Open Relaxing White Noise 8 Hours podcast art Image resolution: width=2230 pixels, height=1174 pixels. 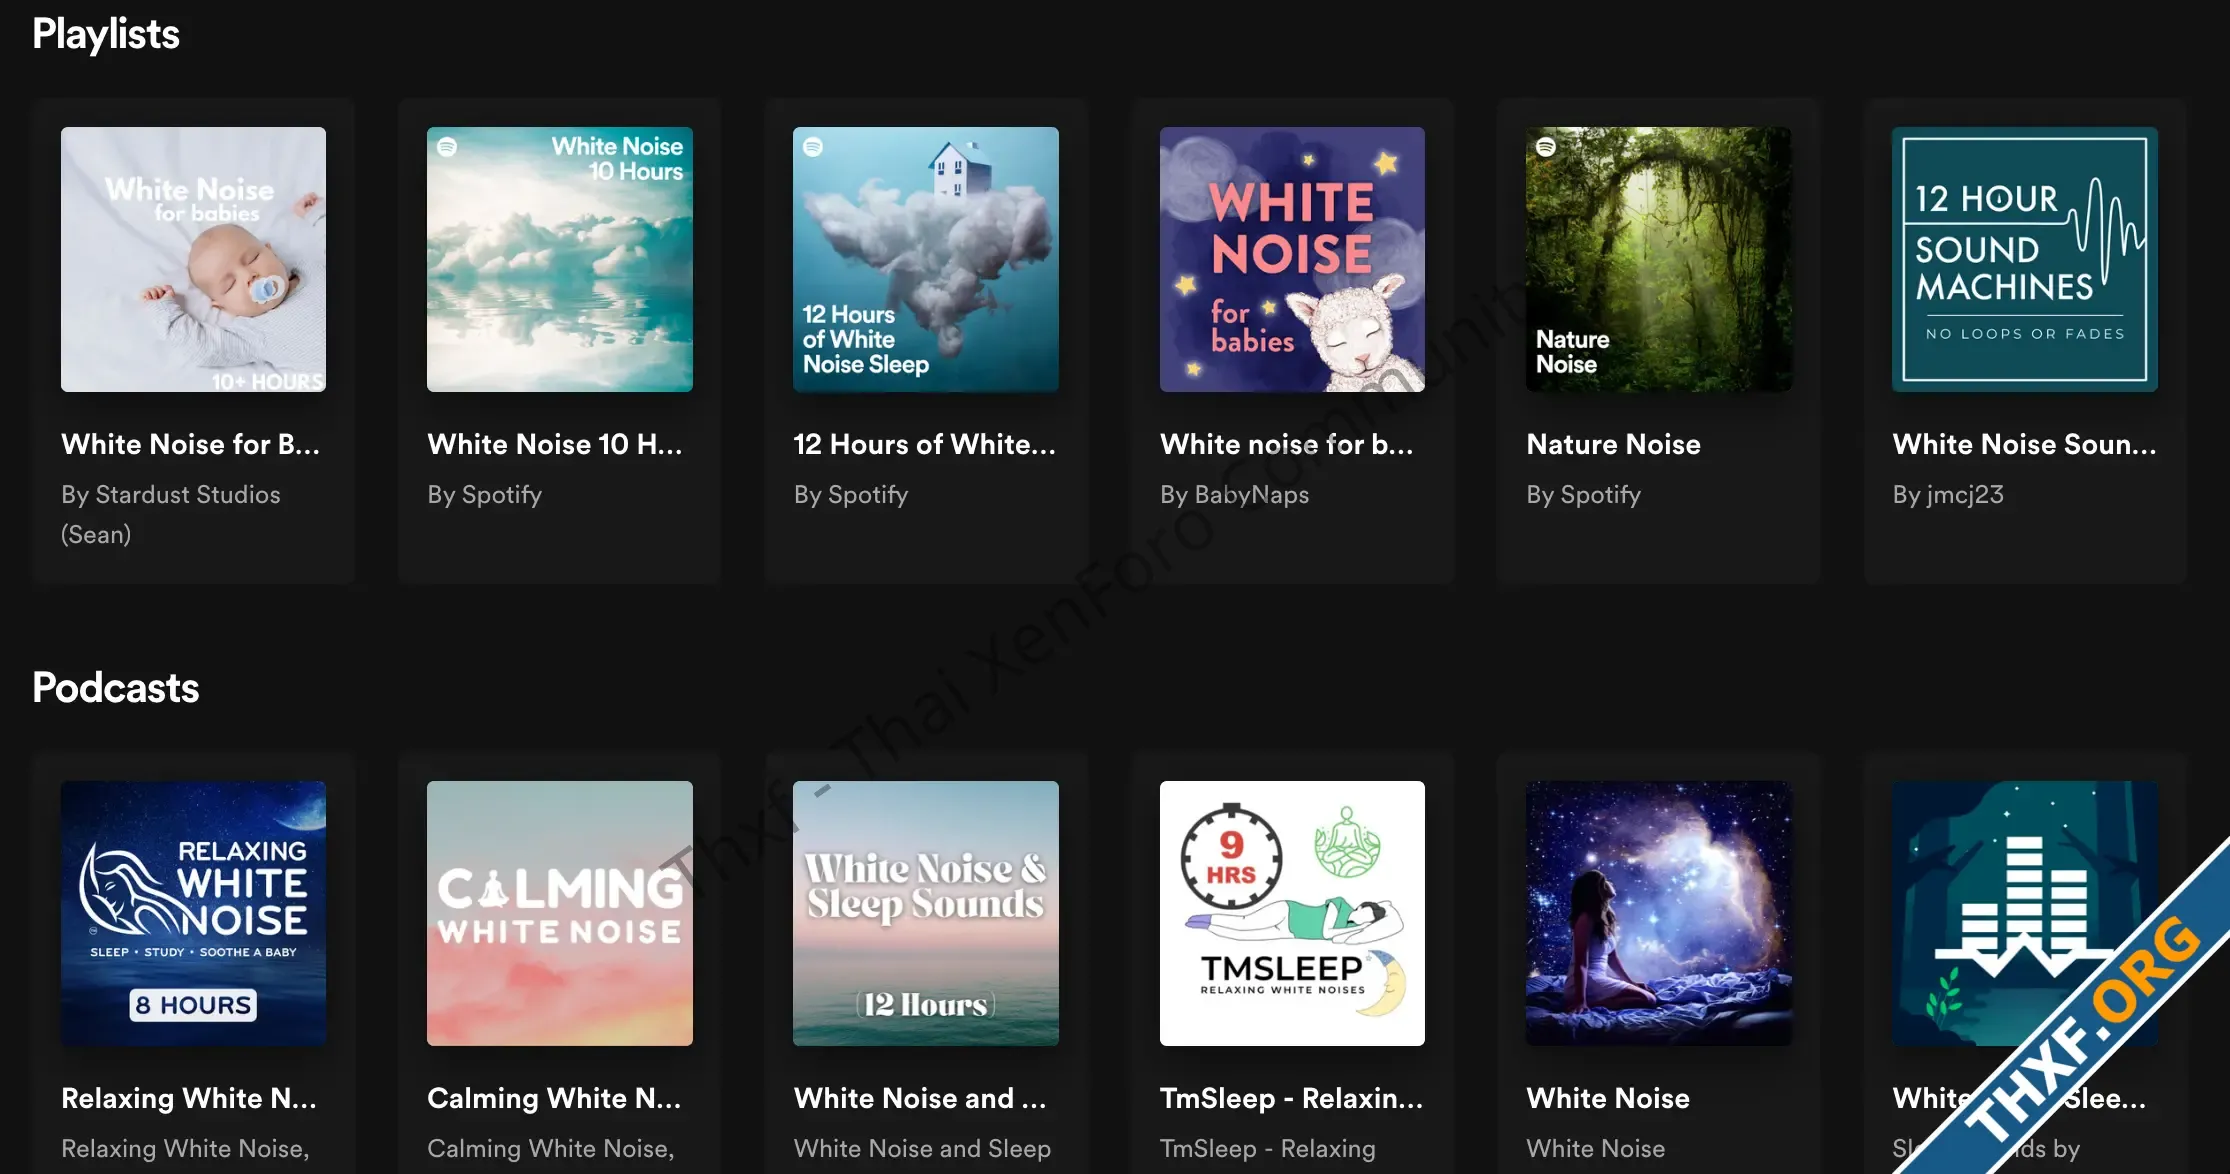[x=193, y=913]
